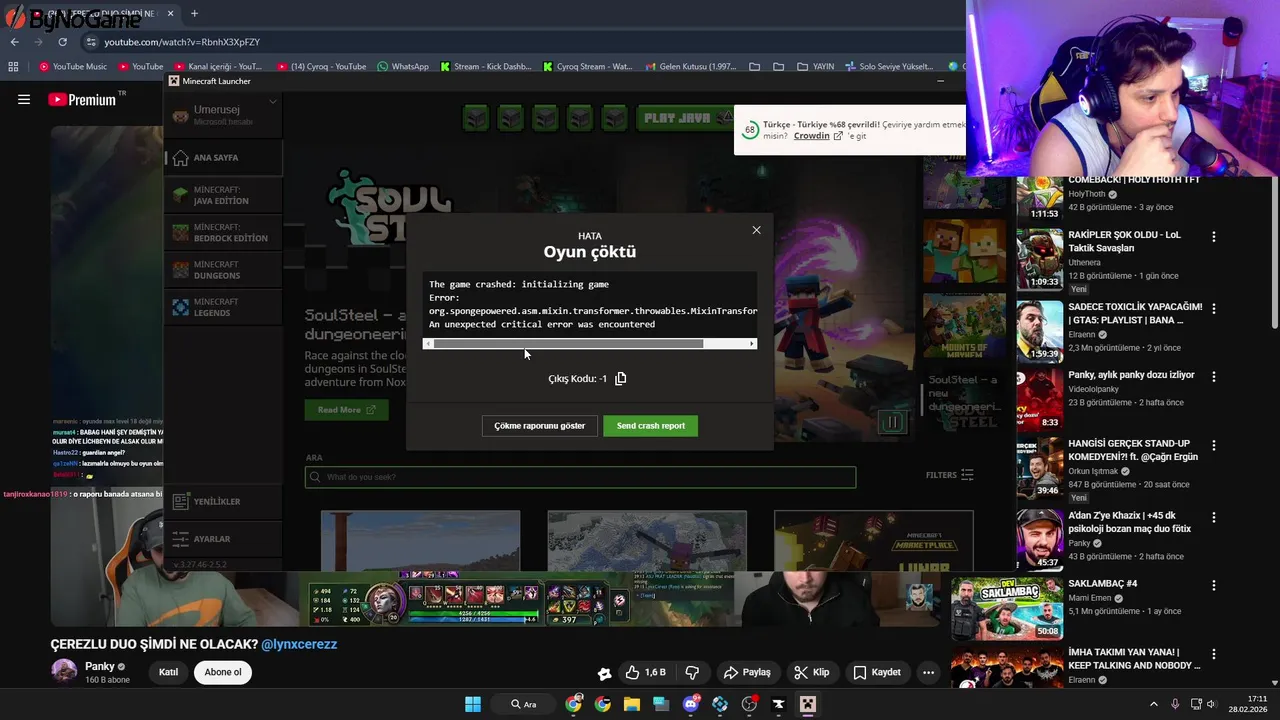Reload the browser page

(x=62, y=42)
